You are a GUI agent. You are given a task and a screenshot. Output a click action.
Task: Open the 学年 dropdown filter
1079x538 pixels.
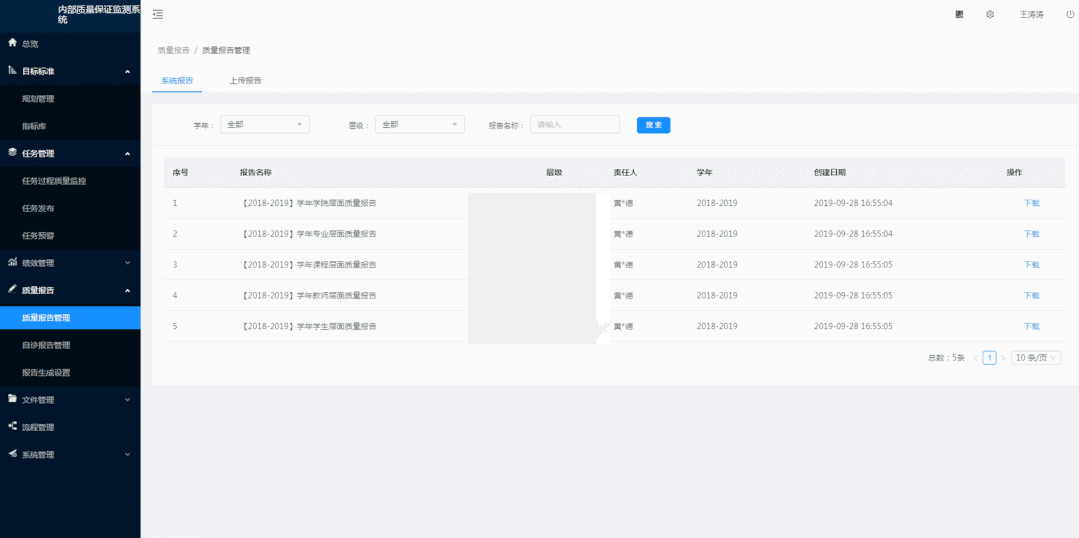265,124
